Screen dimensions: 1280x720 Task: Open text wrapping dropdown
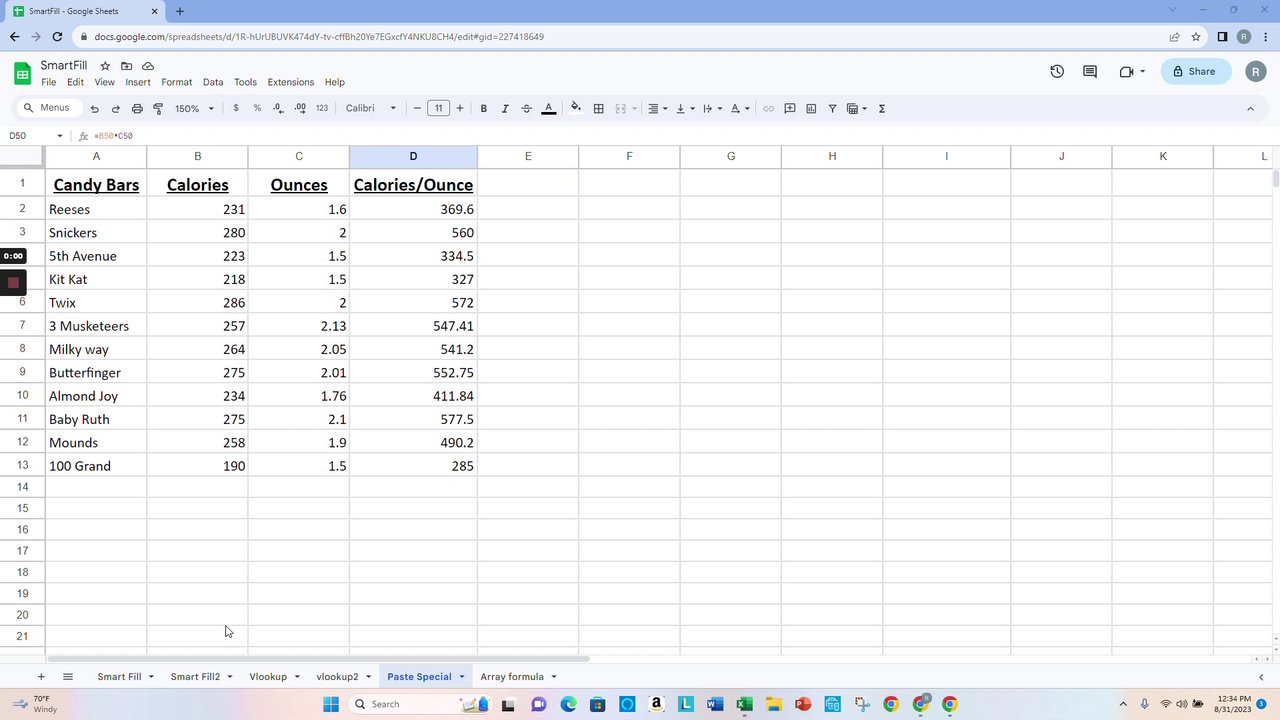(712, 108)
